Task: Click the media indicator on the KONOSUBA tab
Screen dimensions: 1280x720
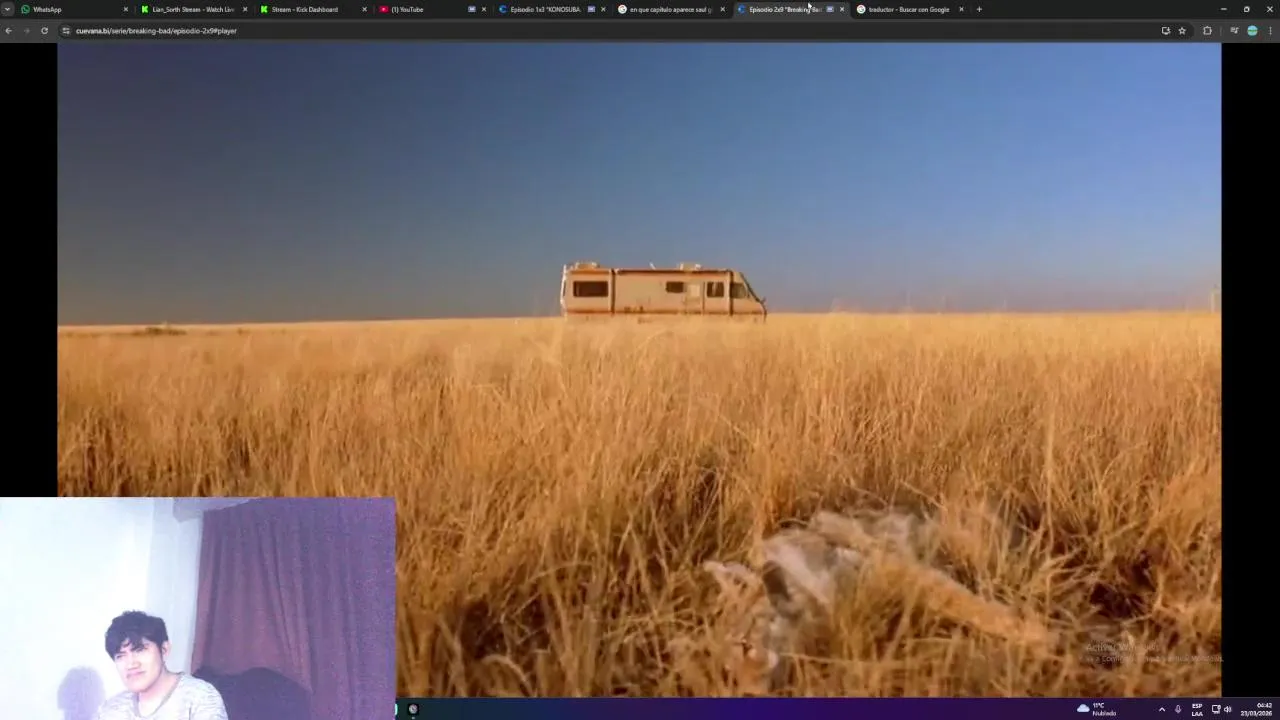Action: pyautogui.click(x=591, y=9)
